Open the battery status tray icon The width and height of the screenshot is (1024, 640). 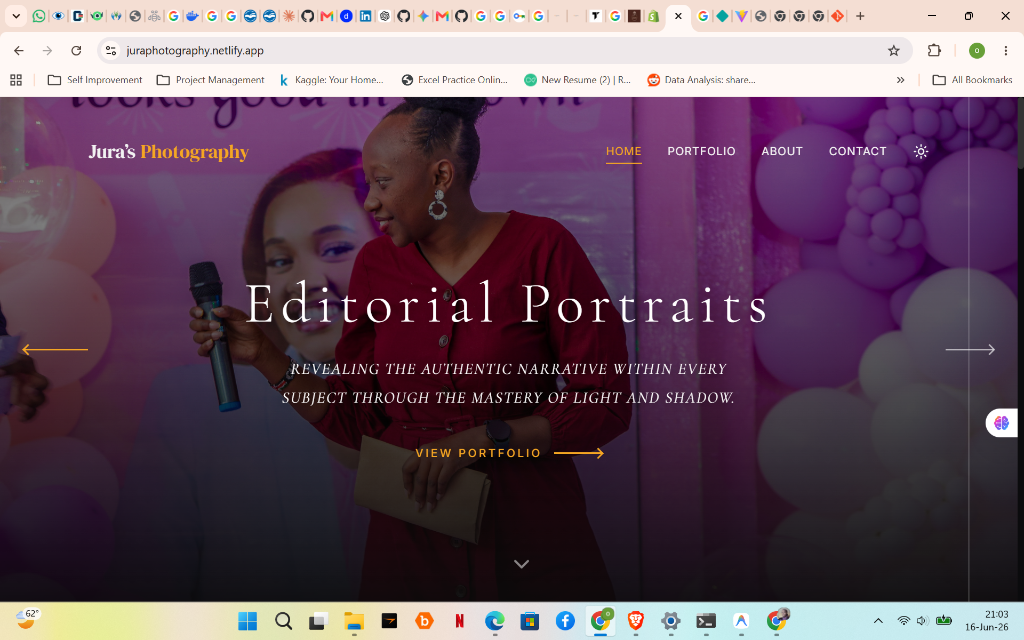944,620
